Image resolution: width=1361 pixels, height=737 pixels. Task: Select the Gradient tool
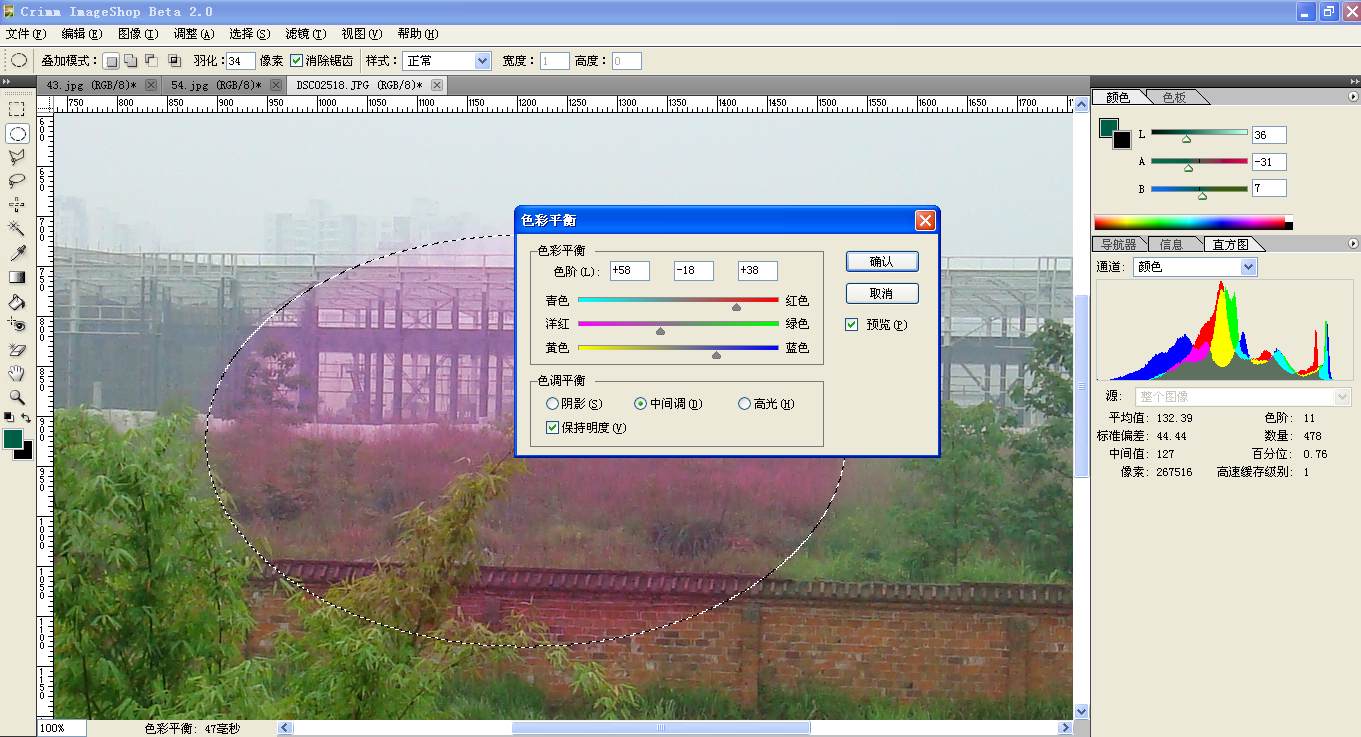(17, 277)
